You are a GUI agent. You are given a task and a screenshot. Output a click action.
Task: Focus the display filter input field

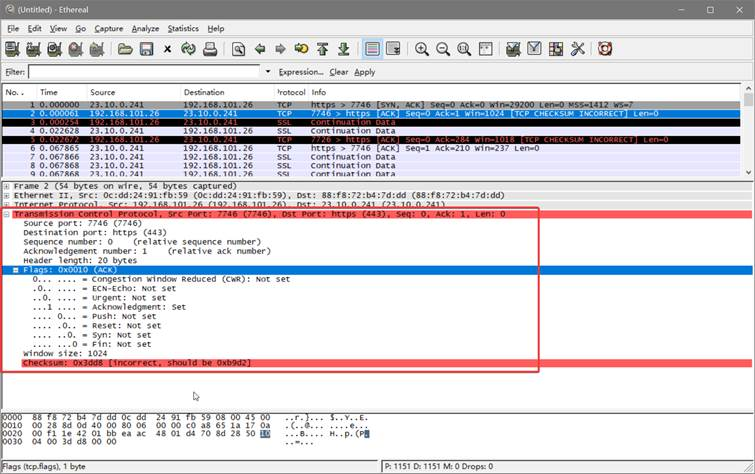click(144, 72)
